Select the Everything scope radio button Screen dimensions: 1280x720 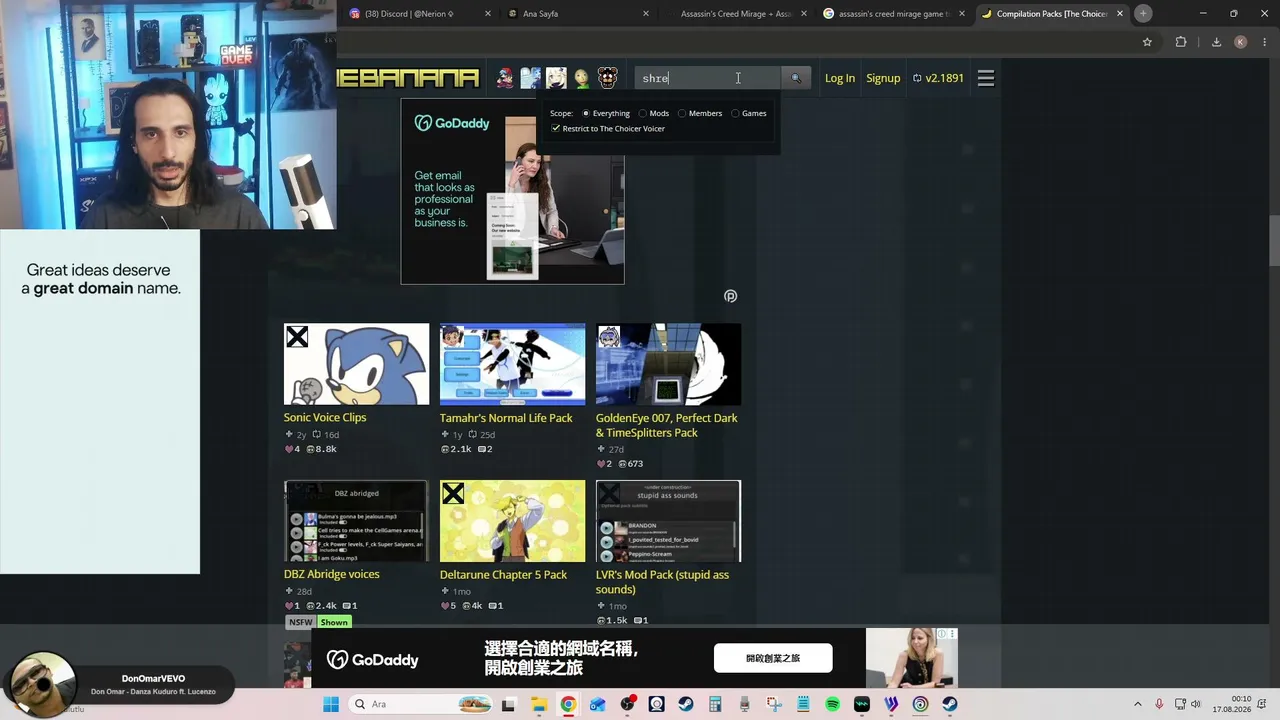[586, 113]
